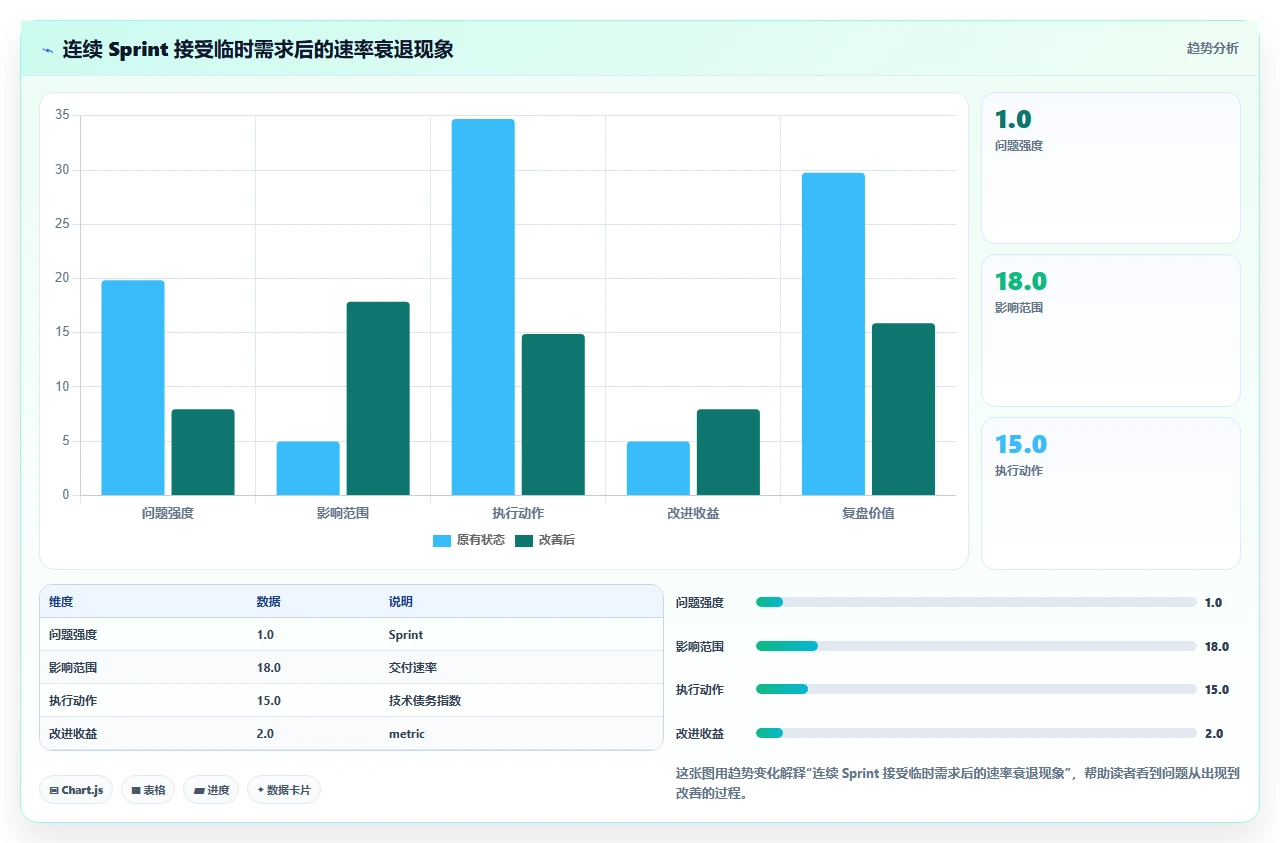
Task: Click the 趋势分析 label in the header
Action: pyautogui.click(x=1212, y=48)
